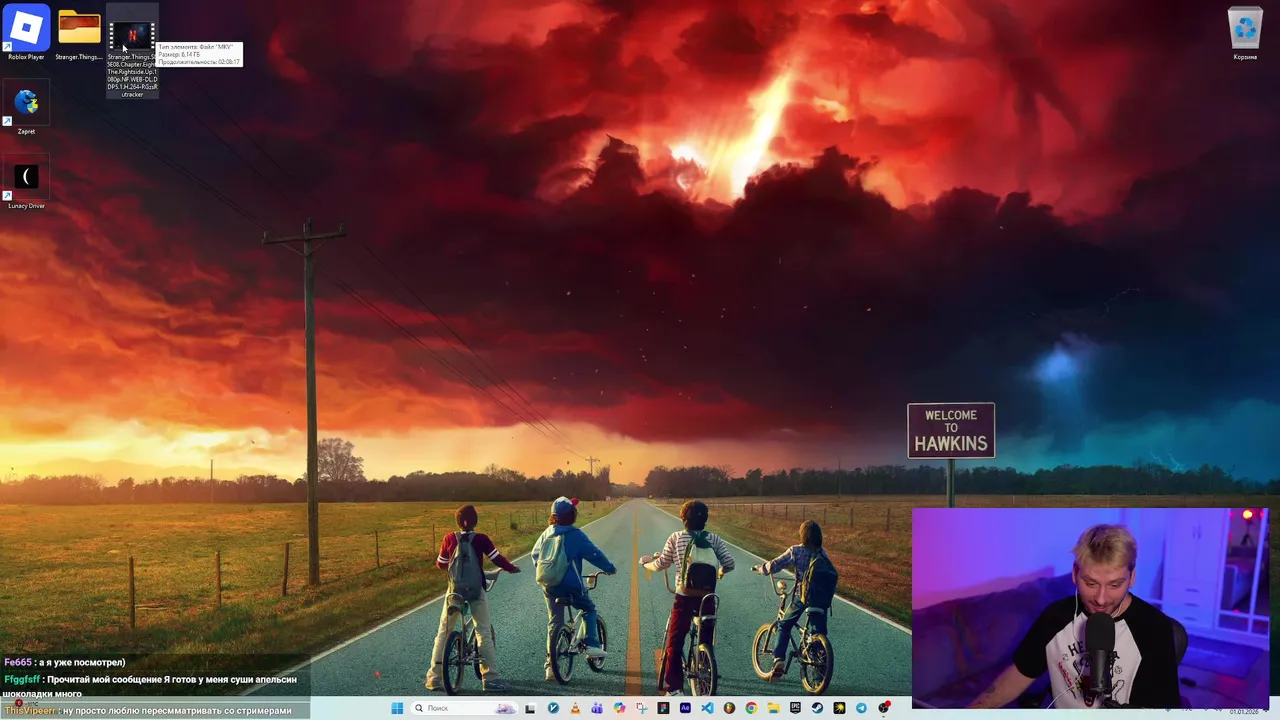Click the "Корзина" label under Recycle Bin
The height and width of the screenshot is (720, 1280).
[x=1245, y=57]
